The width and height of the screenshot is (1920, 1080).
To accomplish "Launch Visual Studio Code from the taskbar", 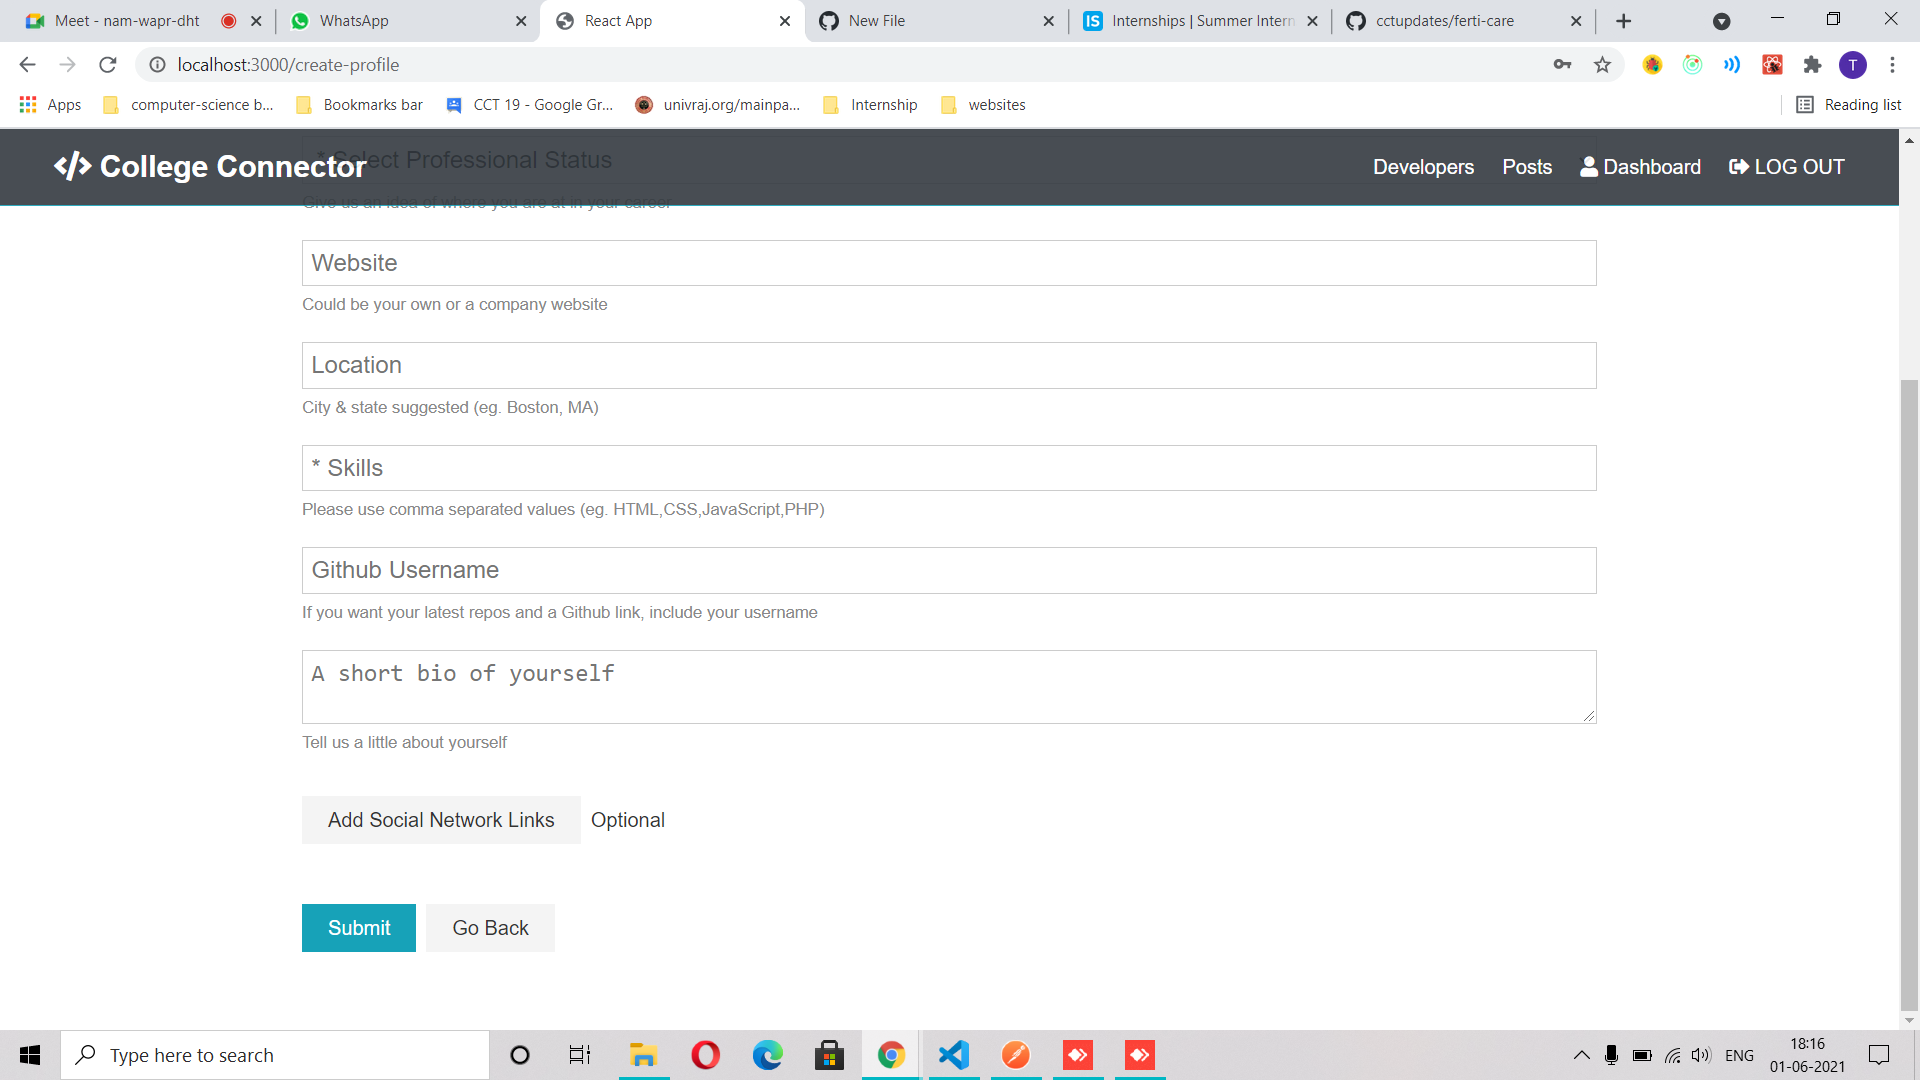I will pos(953,1054).
